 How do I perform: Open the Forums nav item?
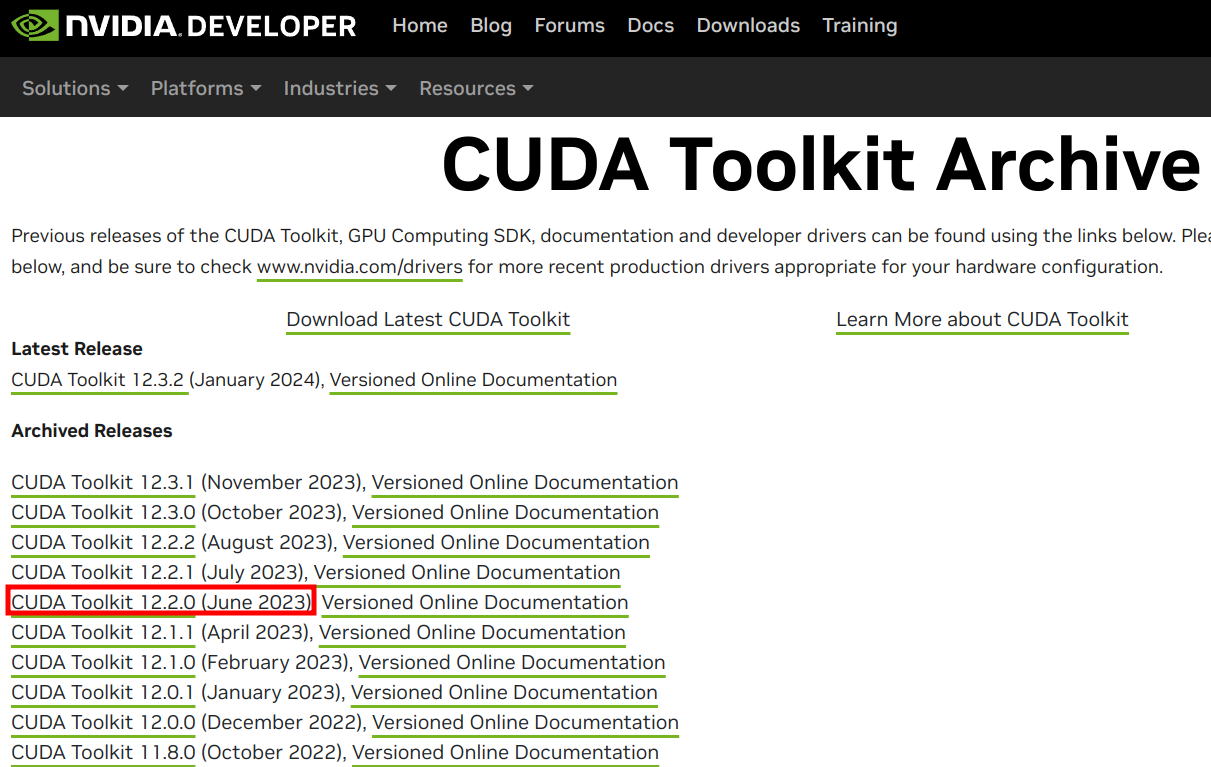[569, 26]
